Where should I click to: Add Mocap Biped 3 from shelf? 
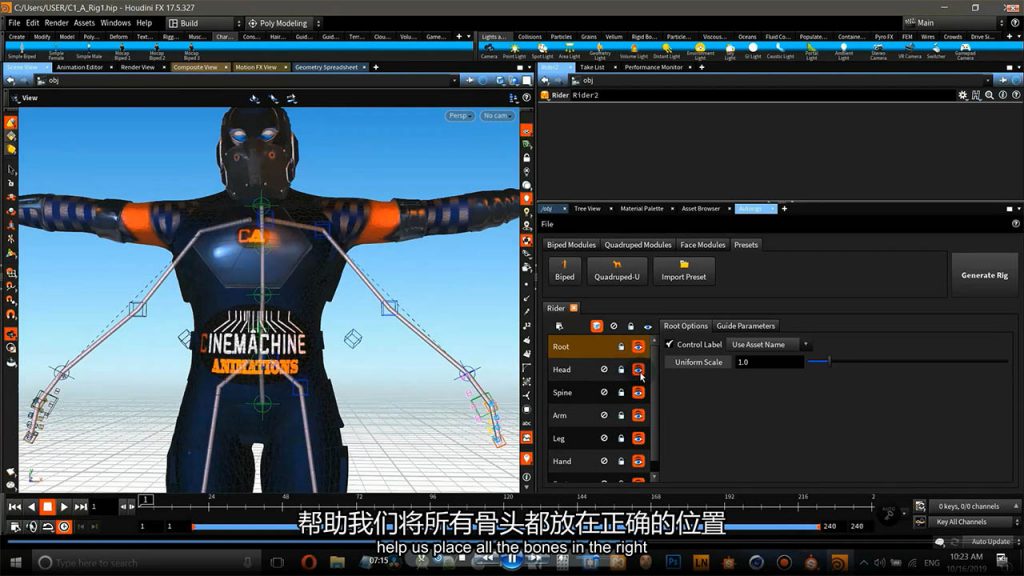point(191,52)
